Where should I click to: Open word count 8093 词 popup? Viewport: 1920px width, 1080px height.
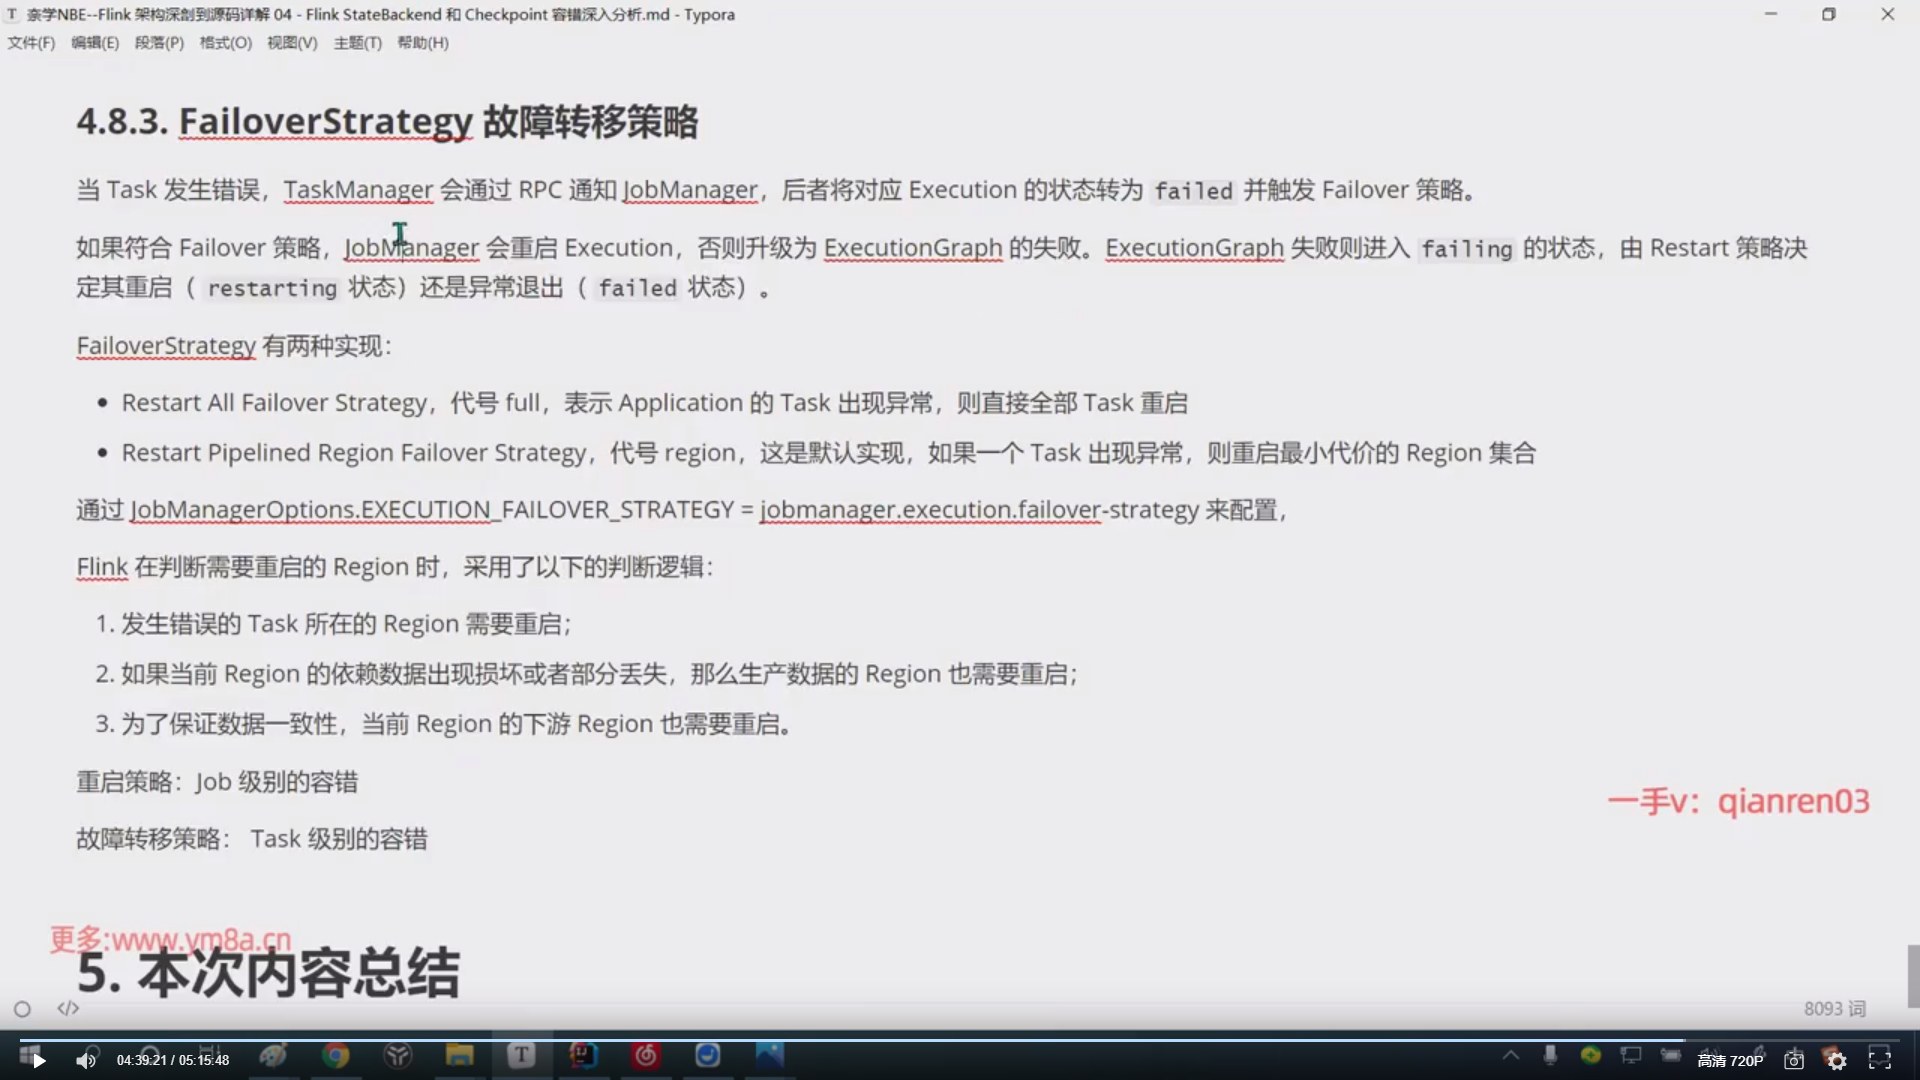pos(1834,1009)
